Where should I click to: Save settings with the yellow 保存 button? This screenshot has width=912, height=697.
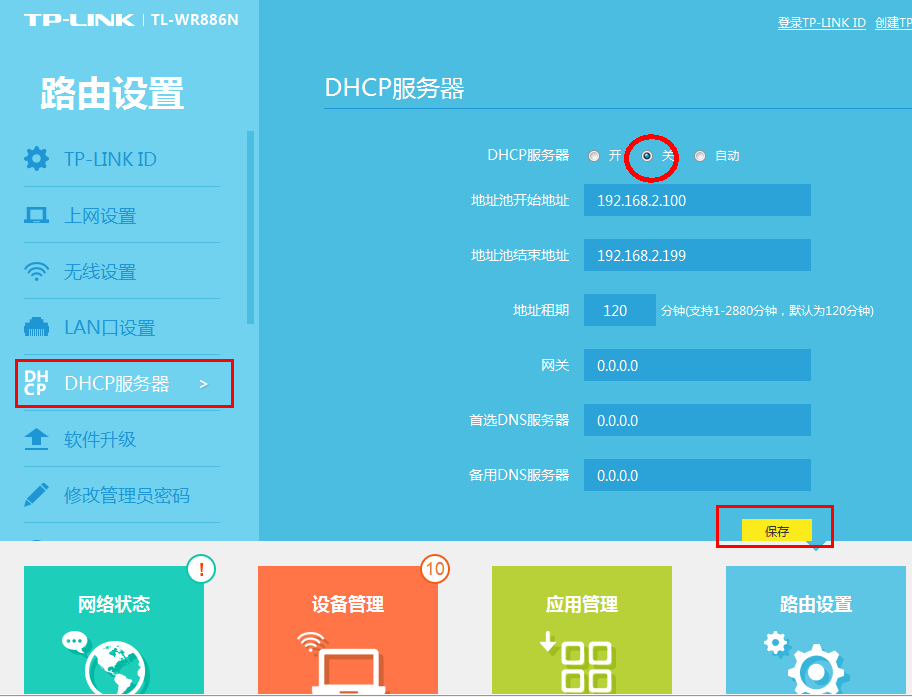(776, 531)
